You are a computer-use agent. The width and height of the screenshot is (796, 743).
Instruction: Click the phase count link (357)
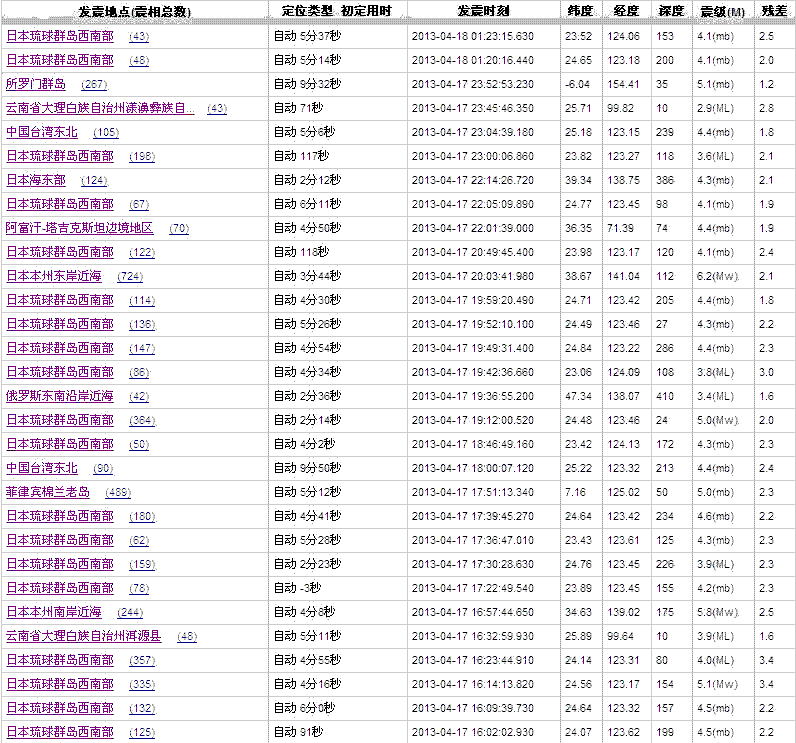[x=142, y=661]
